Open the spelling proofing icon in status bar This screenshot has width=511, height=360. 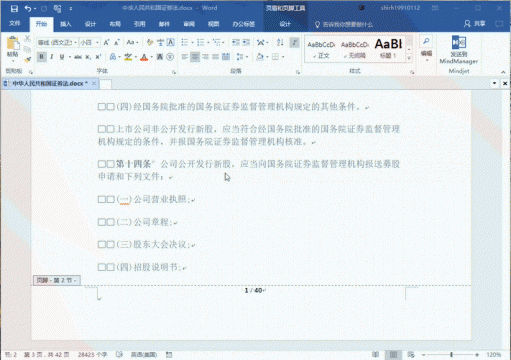119,354
